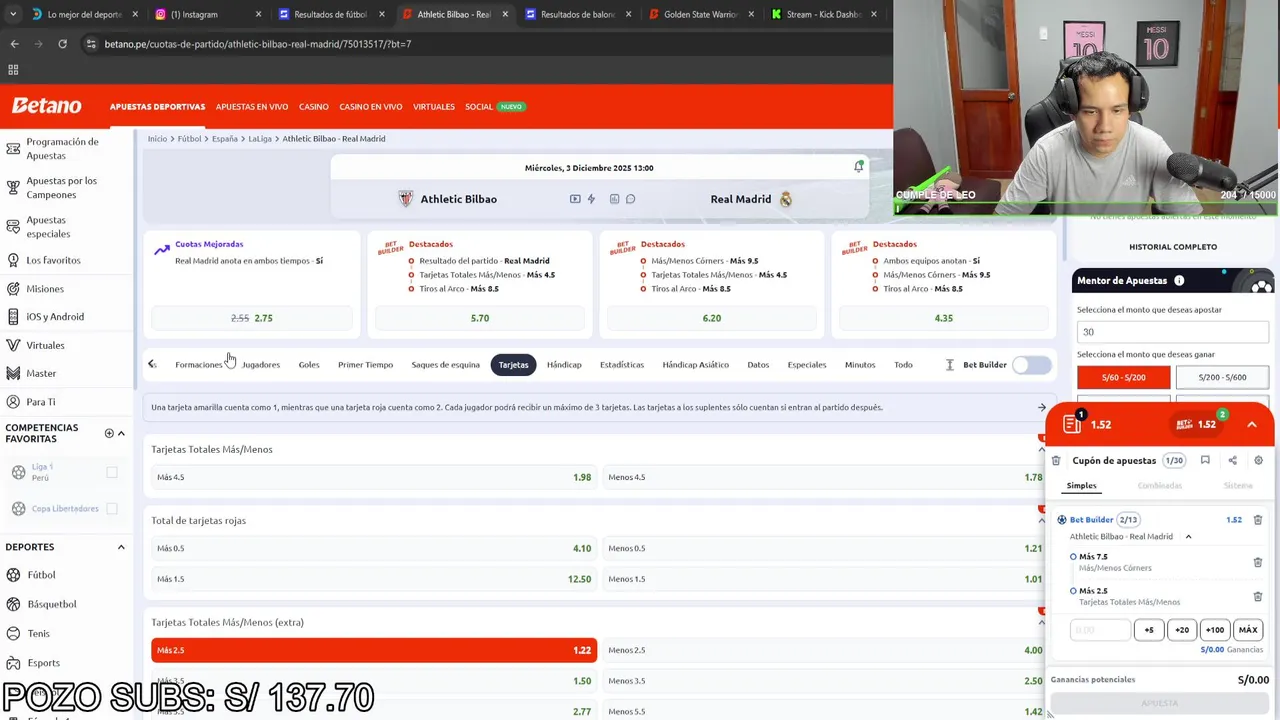Edit the Mentor de Apuestas amount field showing 30

tap(1173, 332)
